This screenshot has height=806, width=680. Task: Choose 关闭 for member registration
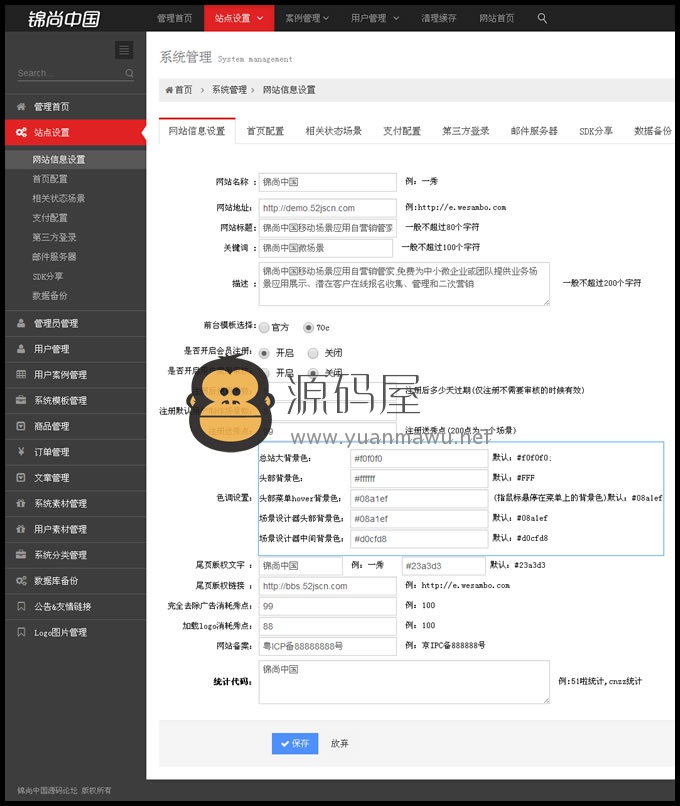tap(313, 353)
